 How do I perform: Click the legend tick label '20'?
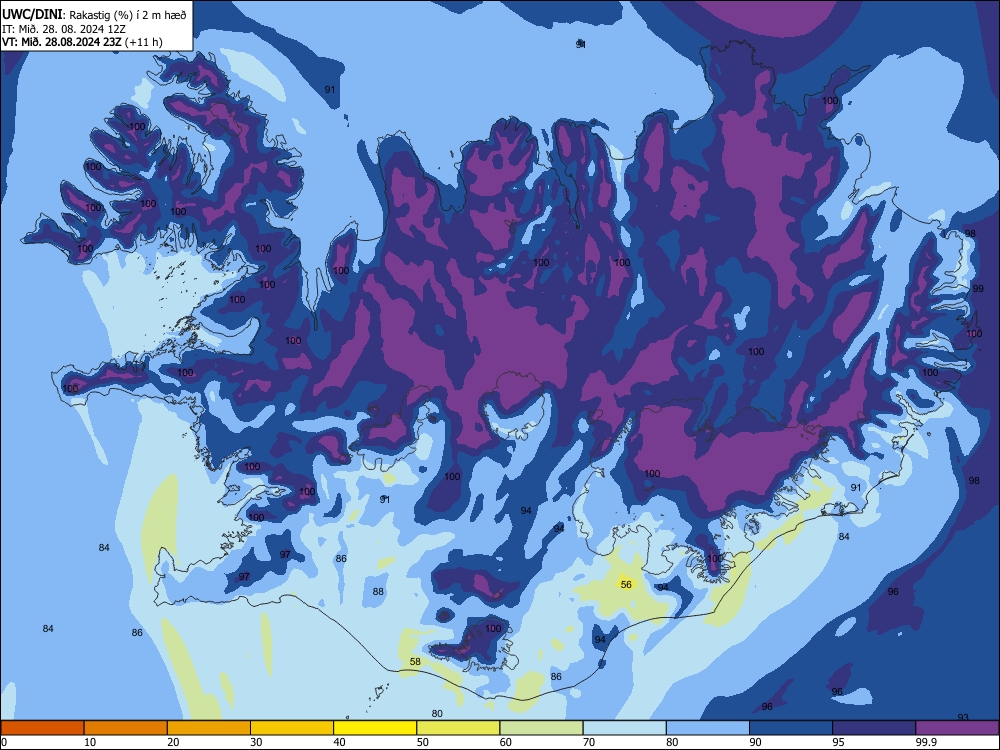click(x=173, y=742)
